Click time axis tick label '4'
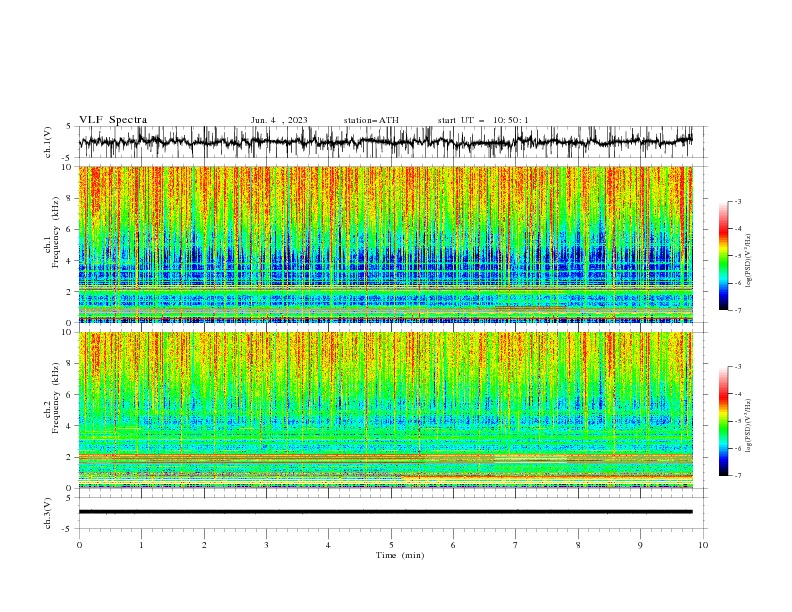The width and height of the screenshot is (792, 612). [328, 545]
